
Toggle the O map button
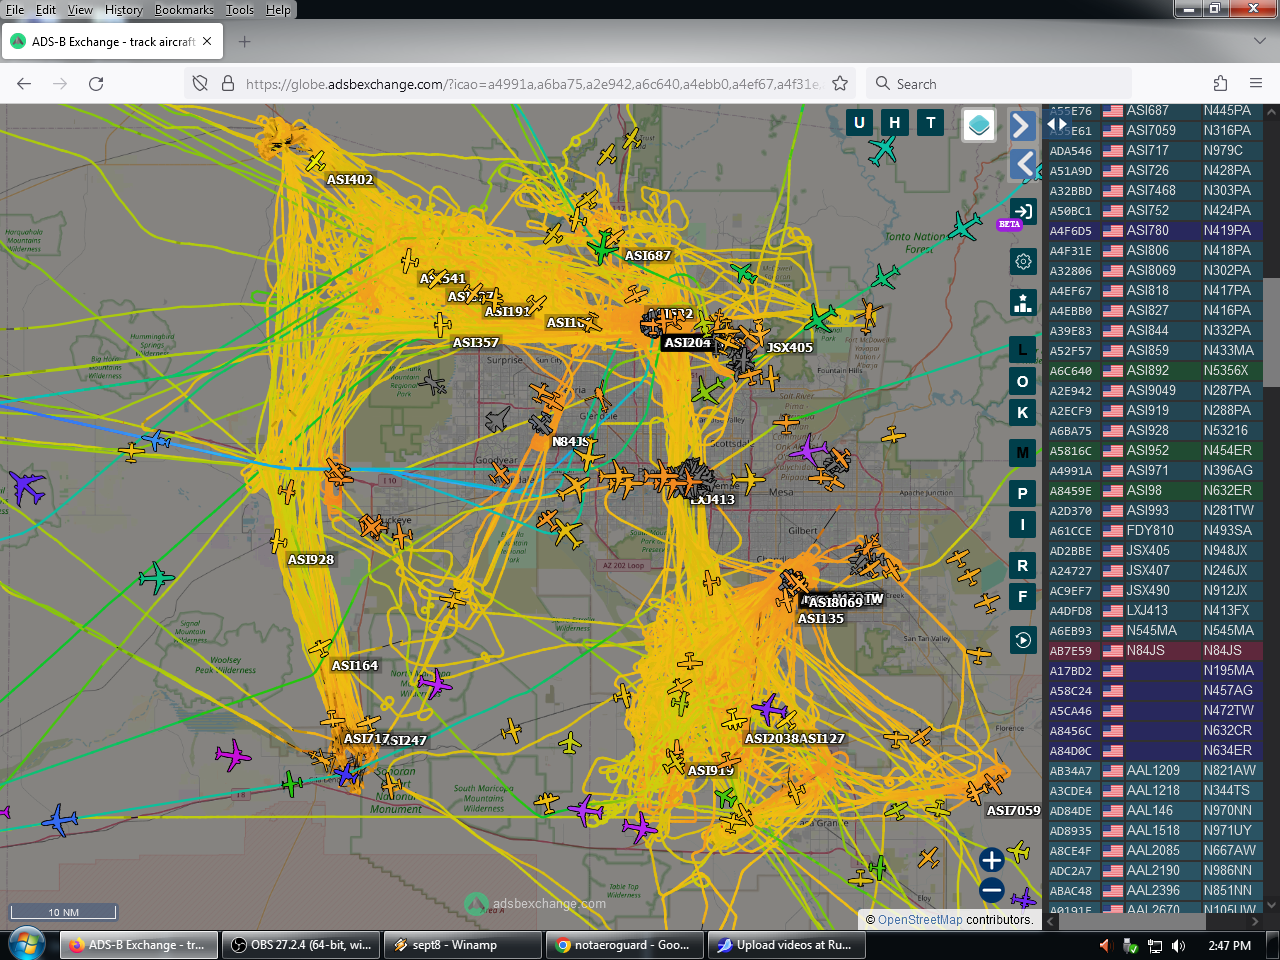(1022, 381)
